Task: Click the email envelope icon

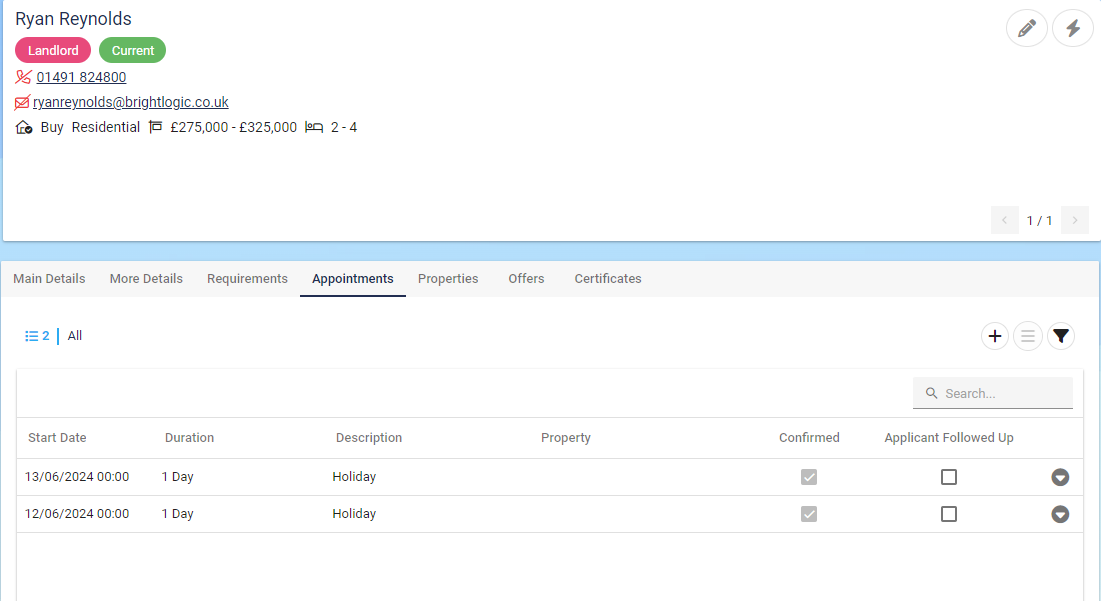Action: 22,103
